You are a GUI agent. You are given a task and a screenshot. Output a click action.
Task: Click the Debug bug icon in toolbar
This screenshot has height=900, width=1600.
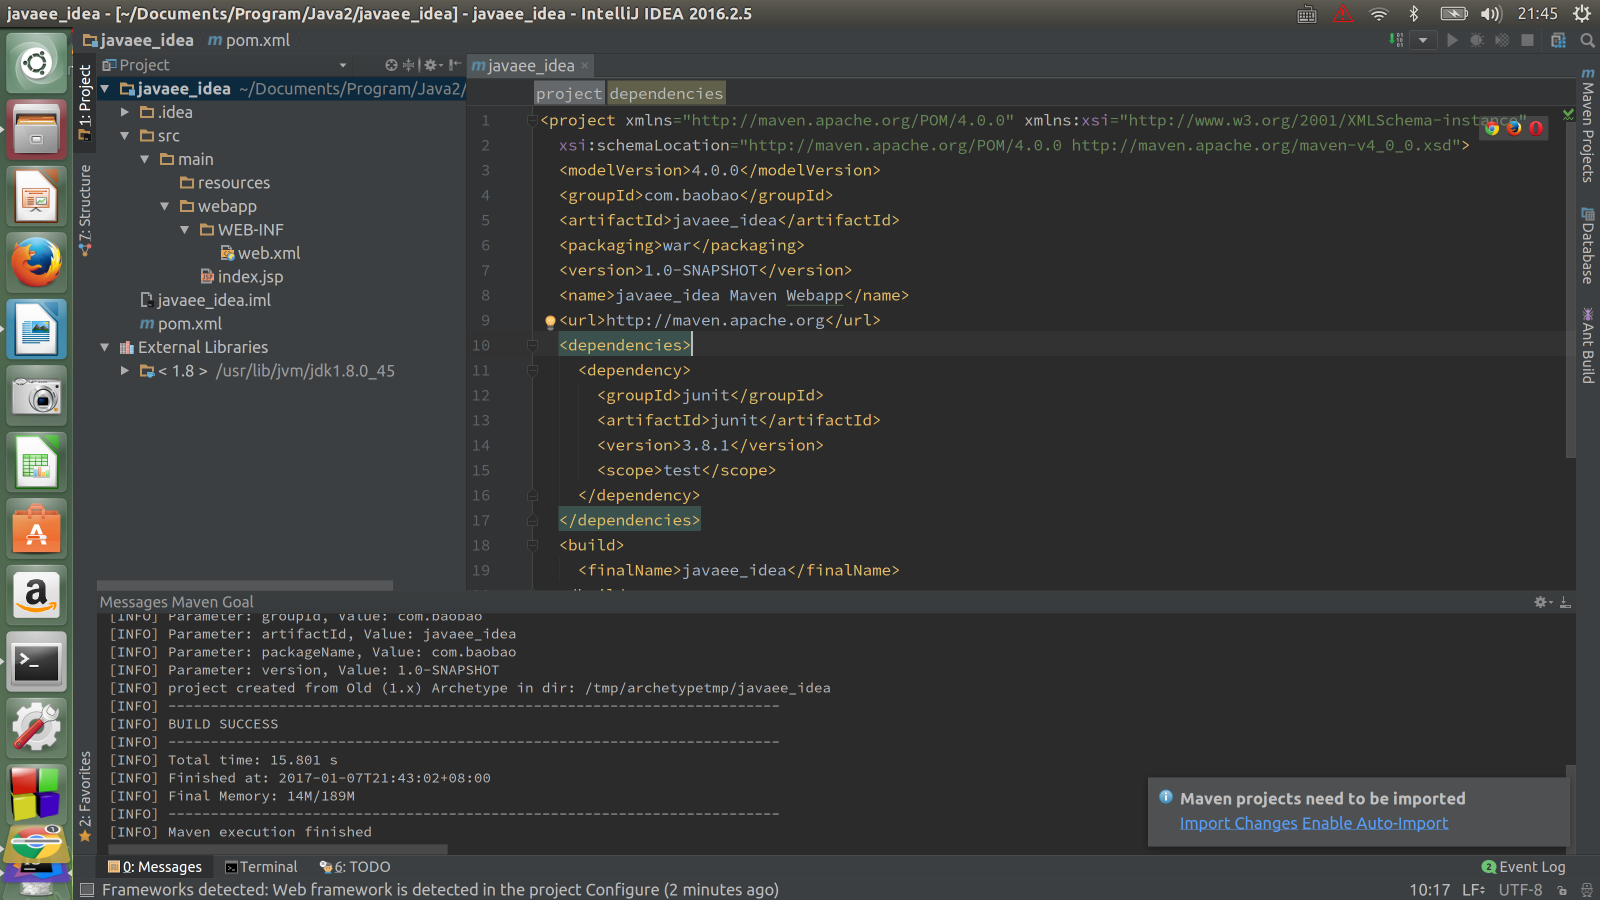coord(1477,40)
